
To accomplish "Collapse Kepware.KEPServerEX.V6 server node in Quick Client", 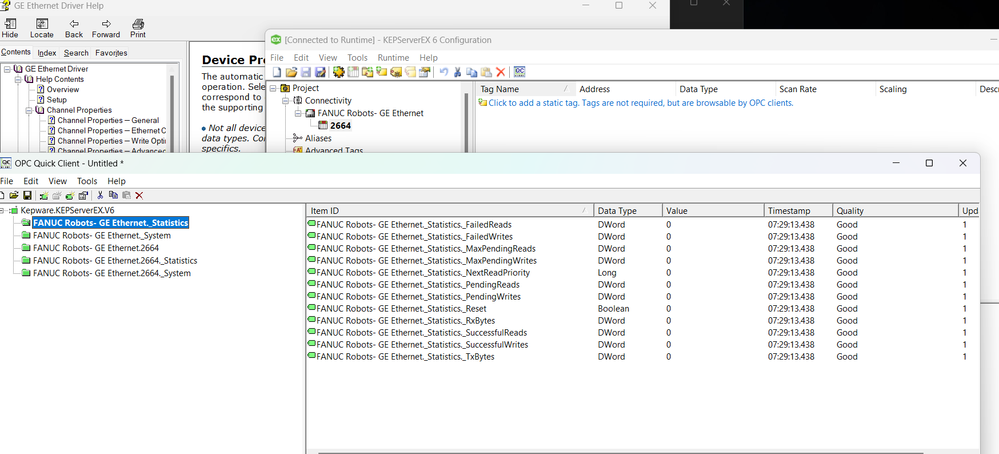I will click(3, 209).
